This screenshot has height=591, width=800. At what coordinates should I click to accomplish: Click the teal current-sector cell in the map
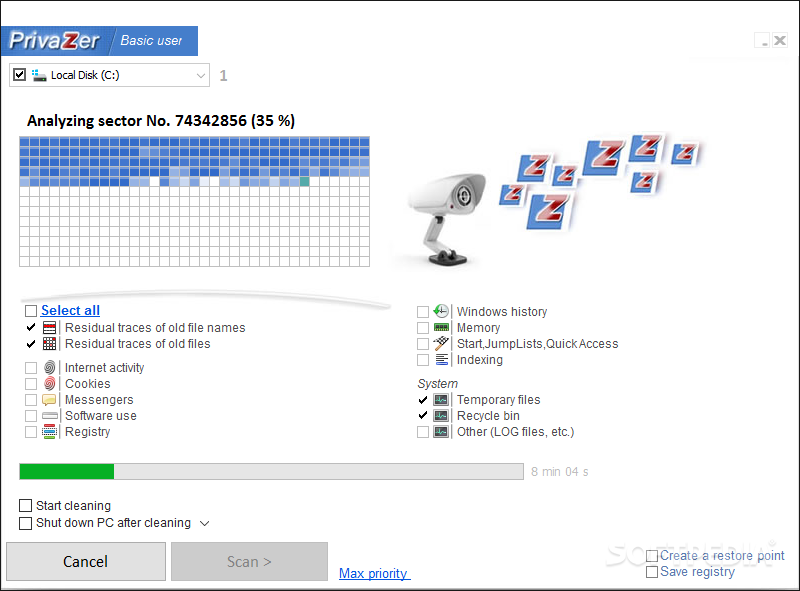point(304,182)
